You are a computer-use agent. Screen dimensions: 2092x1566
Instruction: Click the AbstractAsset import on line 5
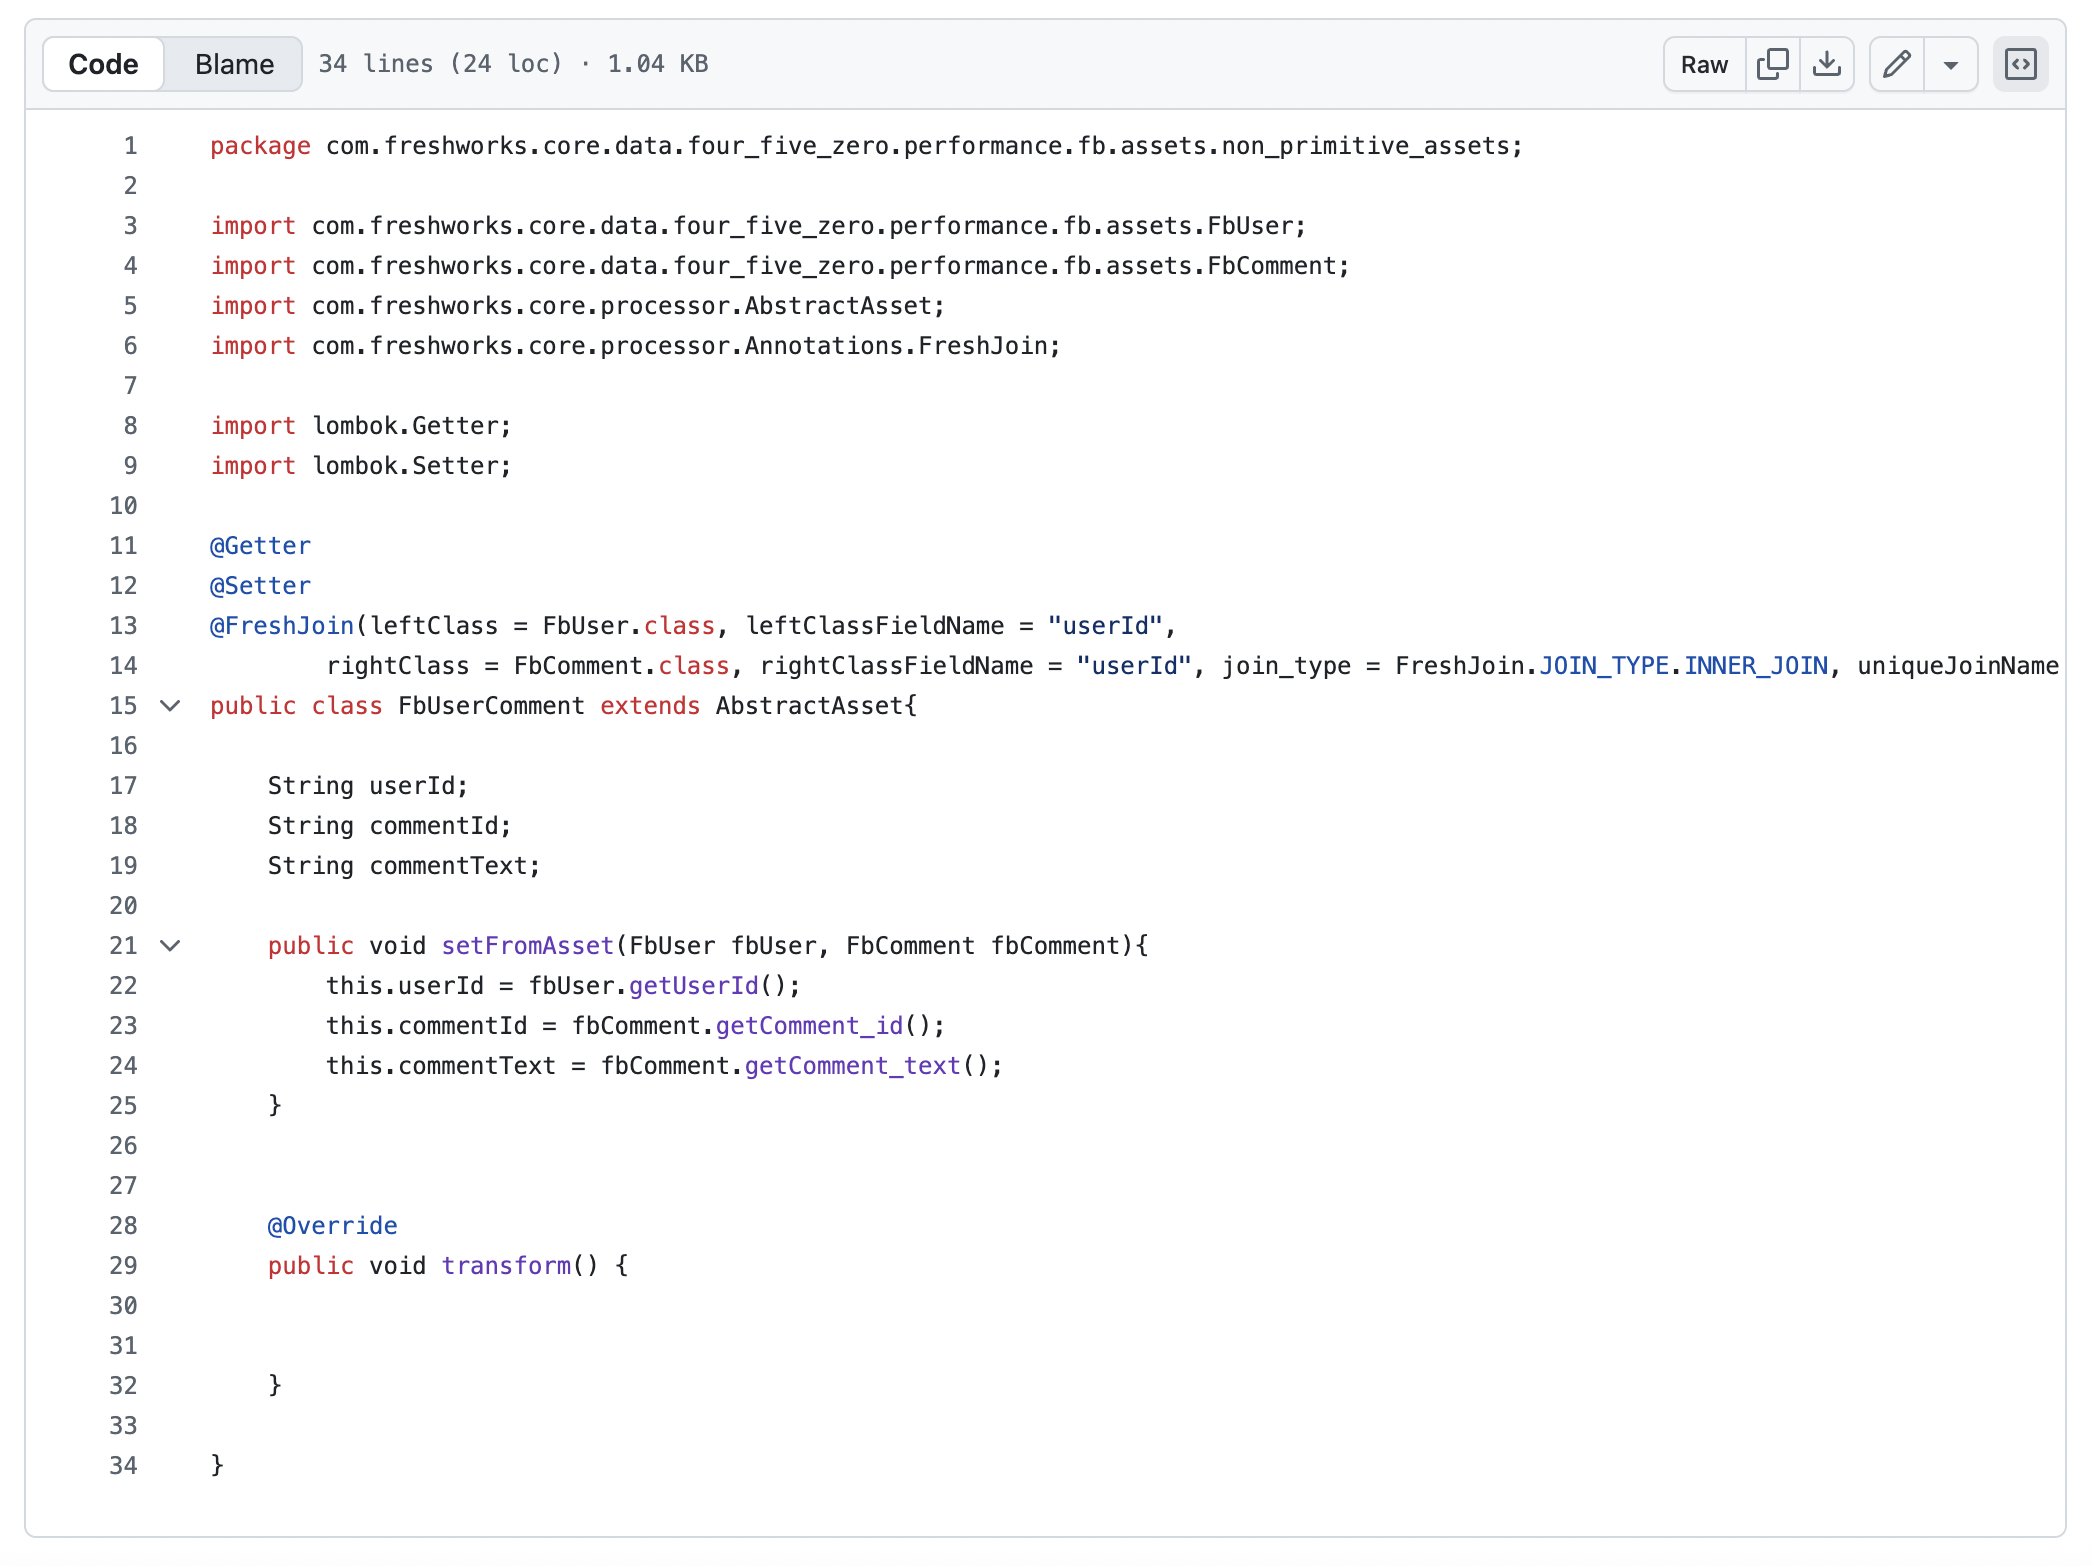point(578,306)
